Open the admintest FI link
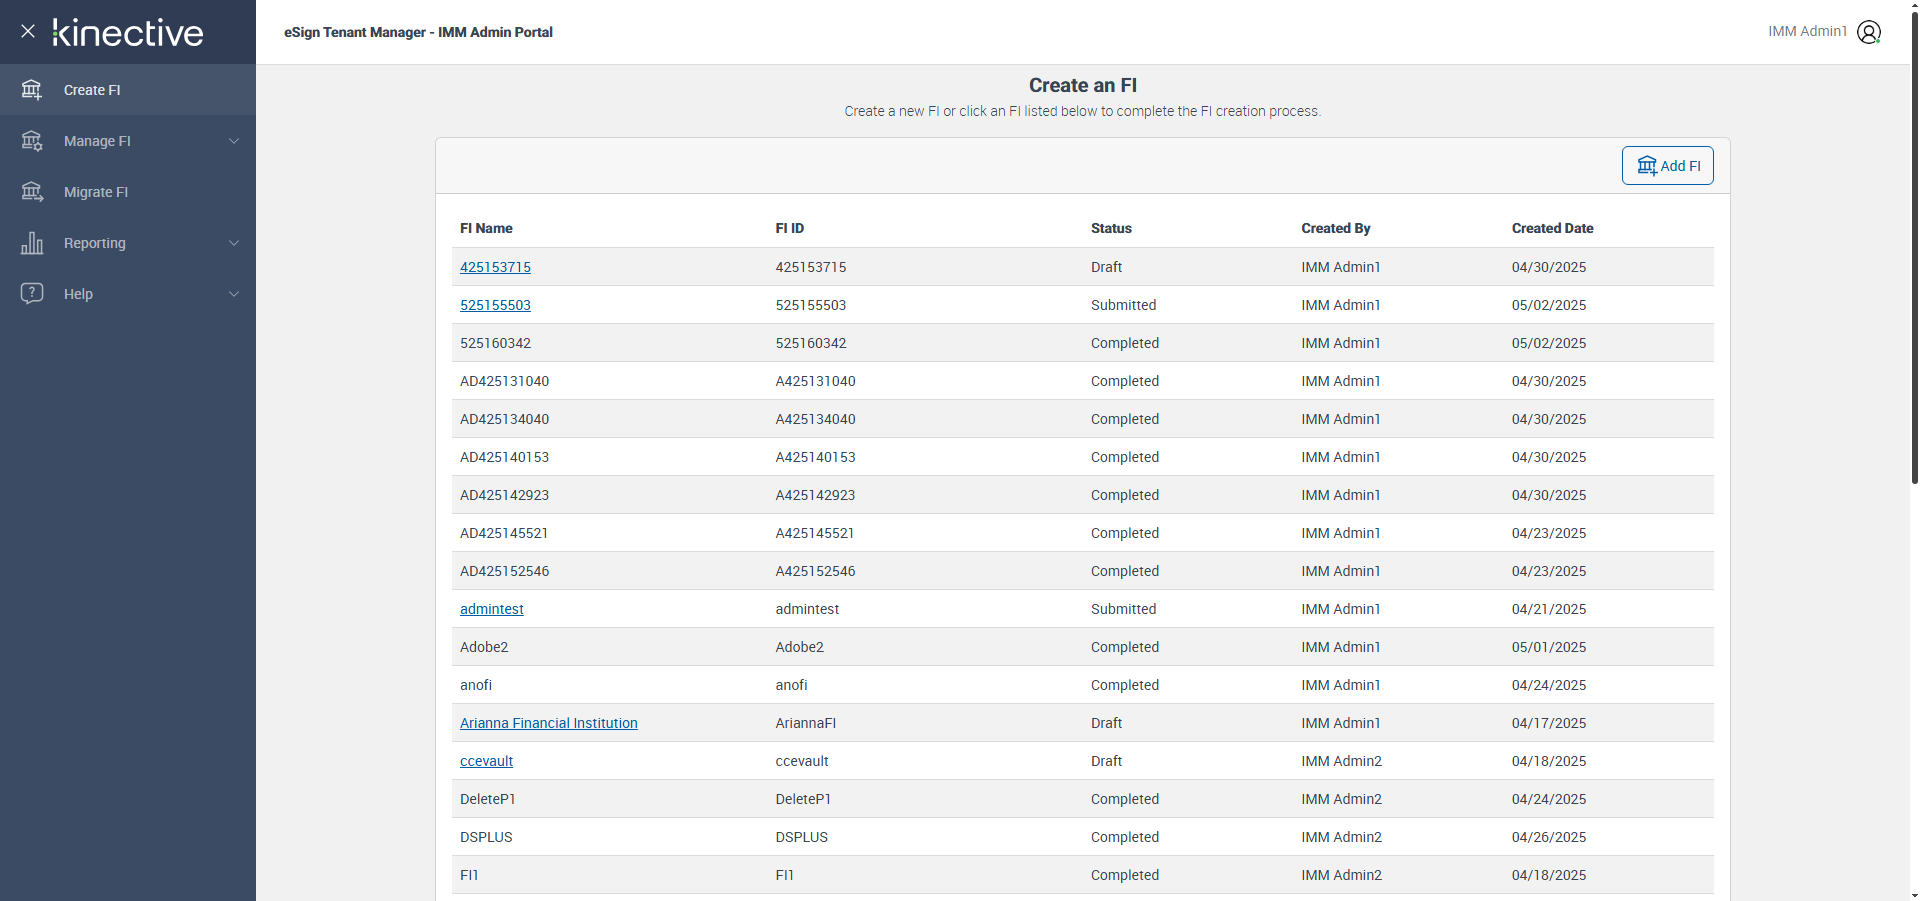The image size is (1920, 901). tap(491, 609)
